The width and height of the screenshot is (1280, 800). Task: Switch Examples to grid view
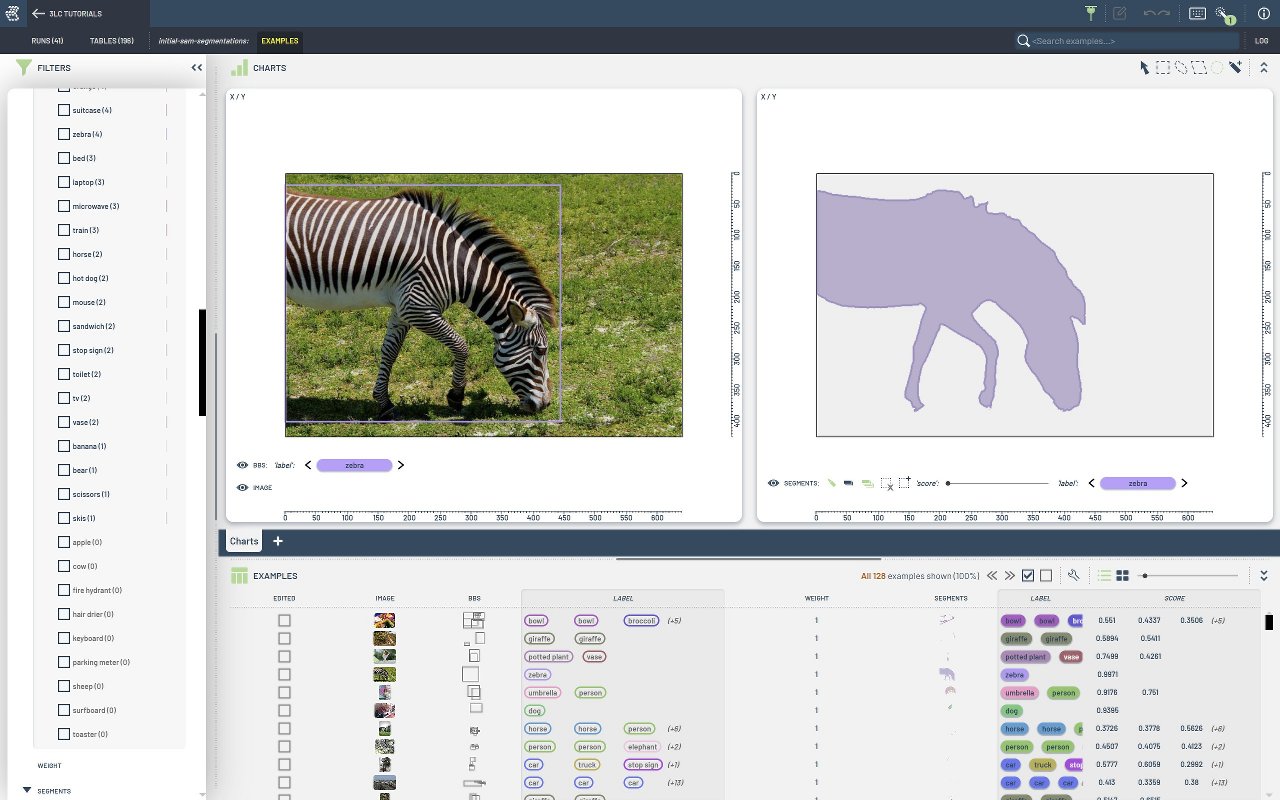click(x=1122, y=576)
